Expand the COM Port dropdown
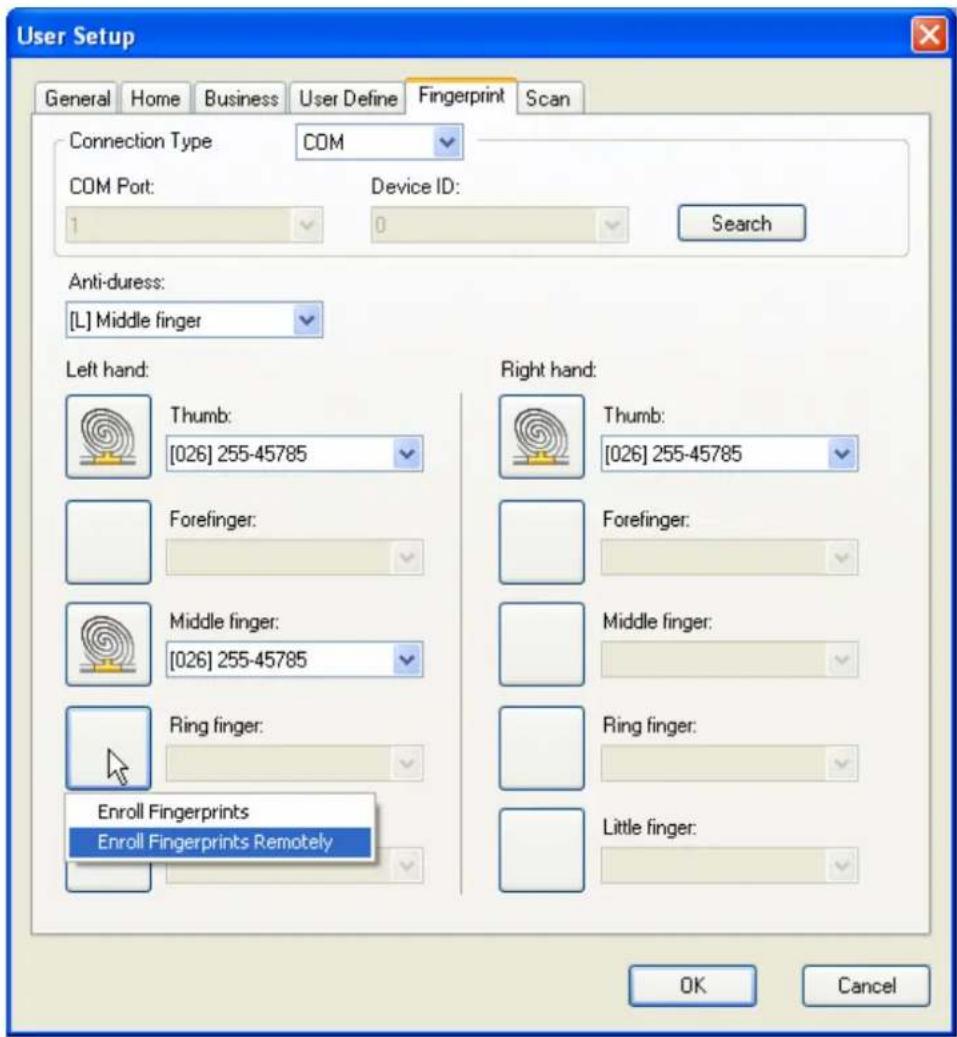The width and height of the screenshot is (957, 1037). (194, 225)
